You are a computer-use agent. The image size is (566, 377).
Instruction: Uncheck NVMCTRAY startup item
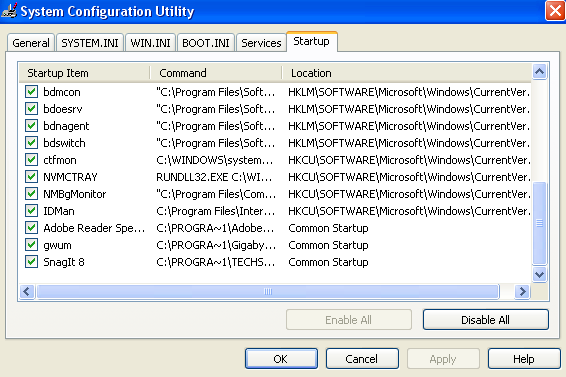pyautogui.click(x=31, y=177)
